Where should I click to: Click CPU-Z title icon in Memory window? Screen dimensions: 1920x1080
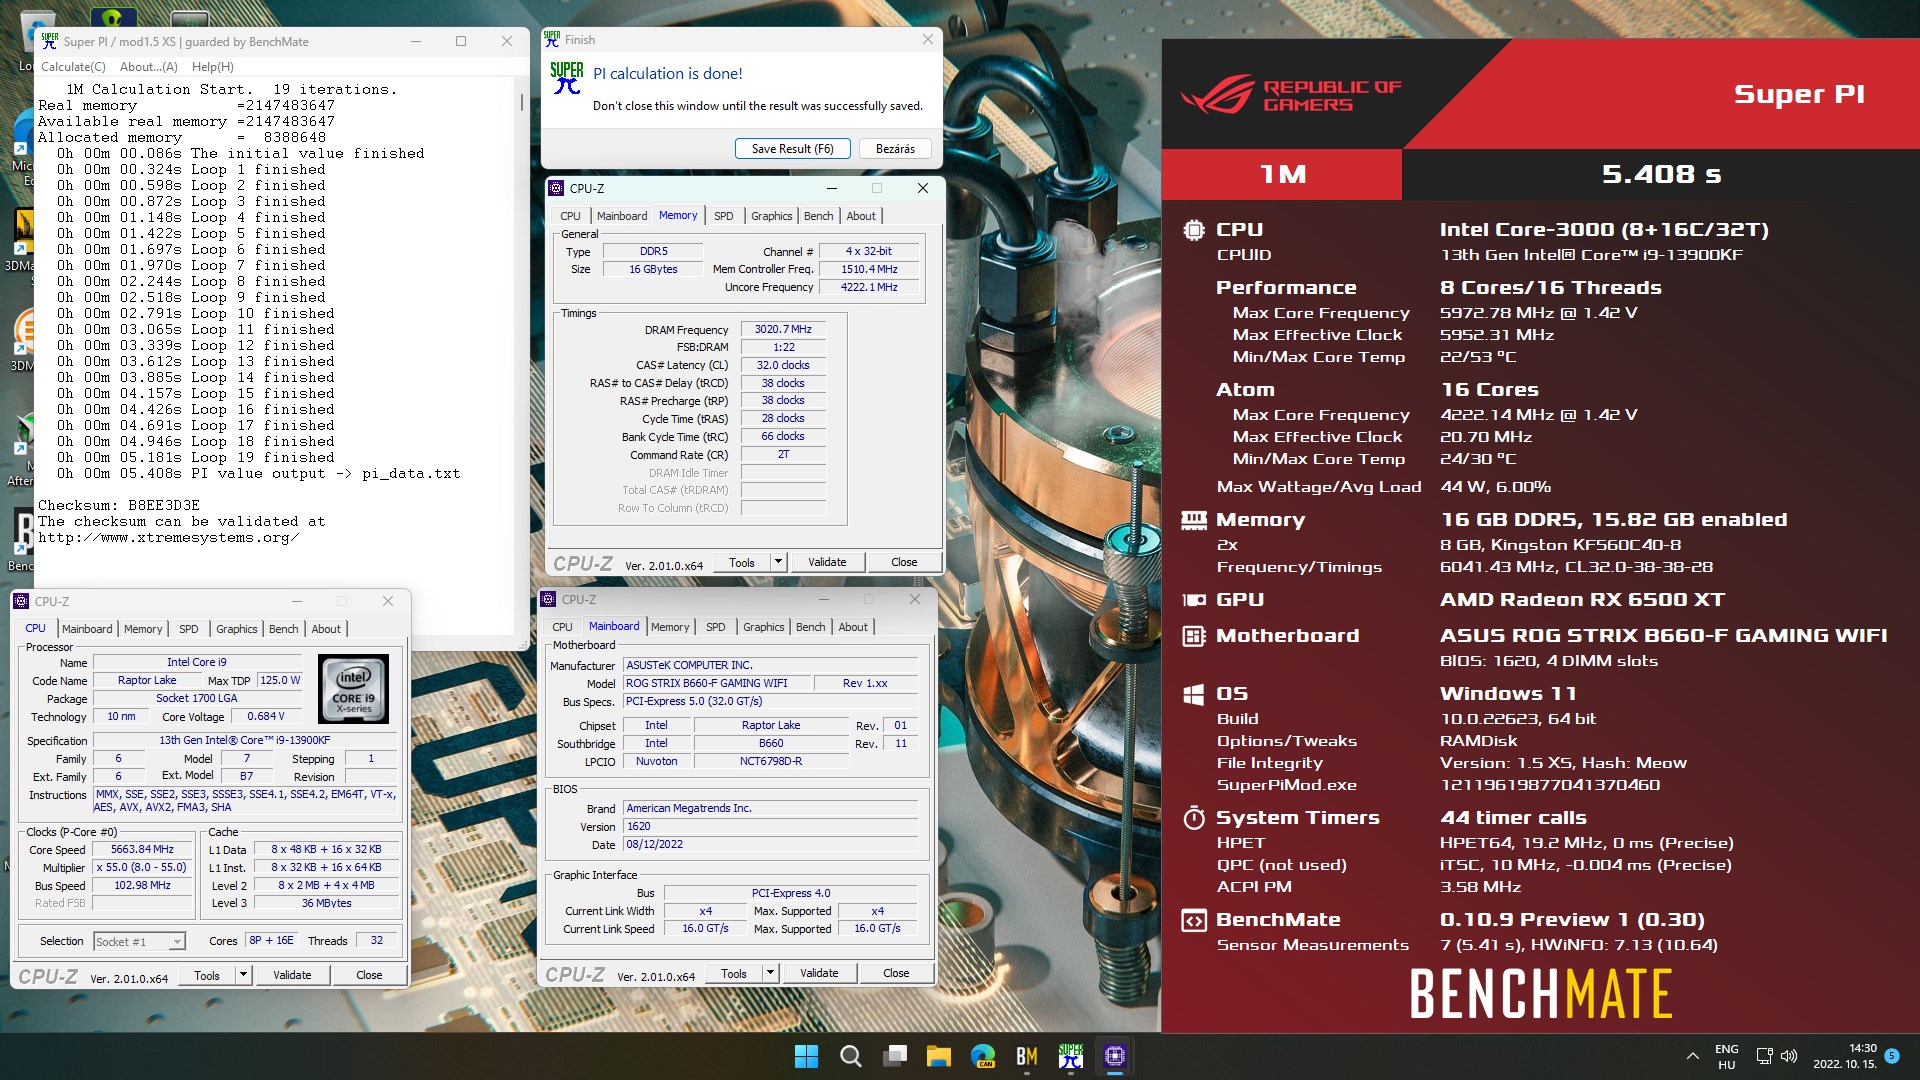556,188
